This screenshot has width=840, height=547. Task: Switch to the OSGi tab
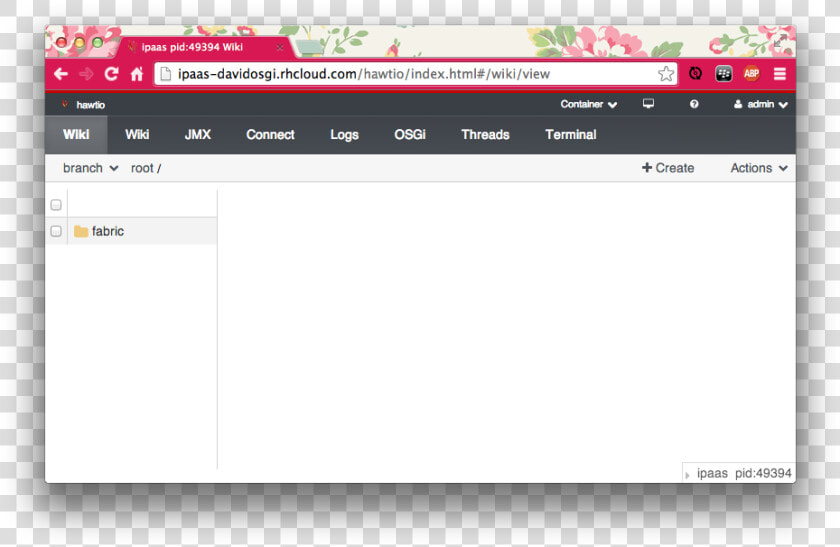click(410, 135)
